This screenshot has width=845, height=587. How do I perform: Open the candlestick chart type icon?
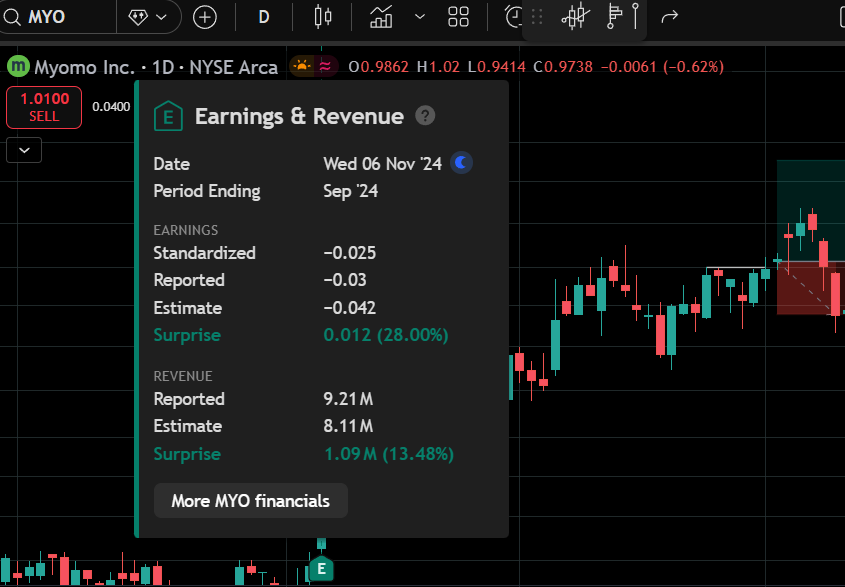[323, 17]
